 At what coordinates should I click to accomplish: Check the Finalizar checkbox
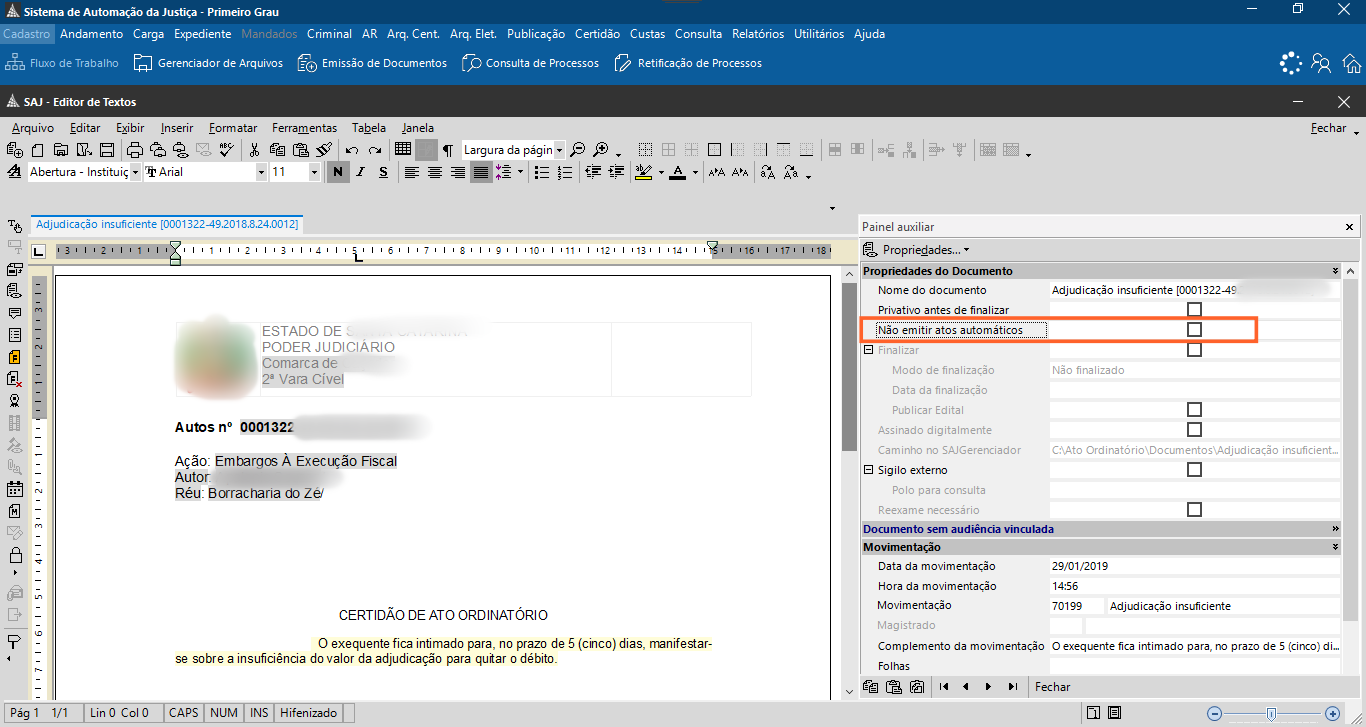(1194, 350)
